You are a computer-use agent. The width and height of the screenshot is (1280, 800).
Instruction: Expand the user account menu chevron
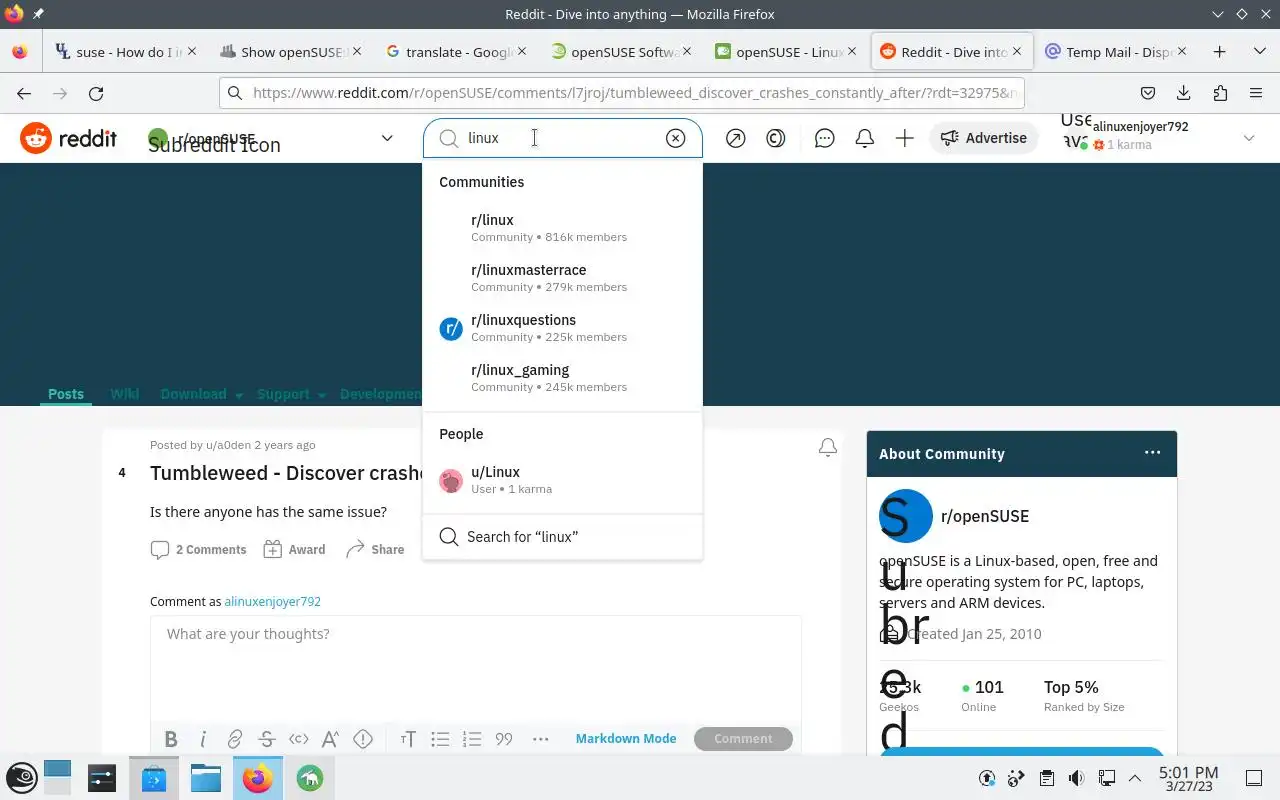point(1248,138)
